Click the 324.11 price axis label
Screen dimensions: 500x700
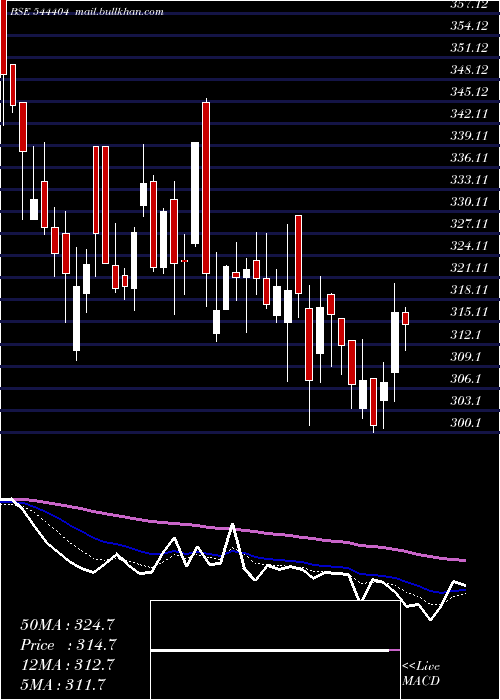[469, 246]
